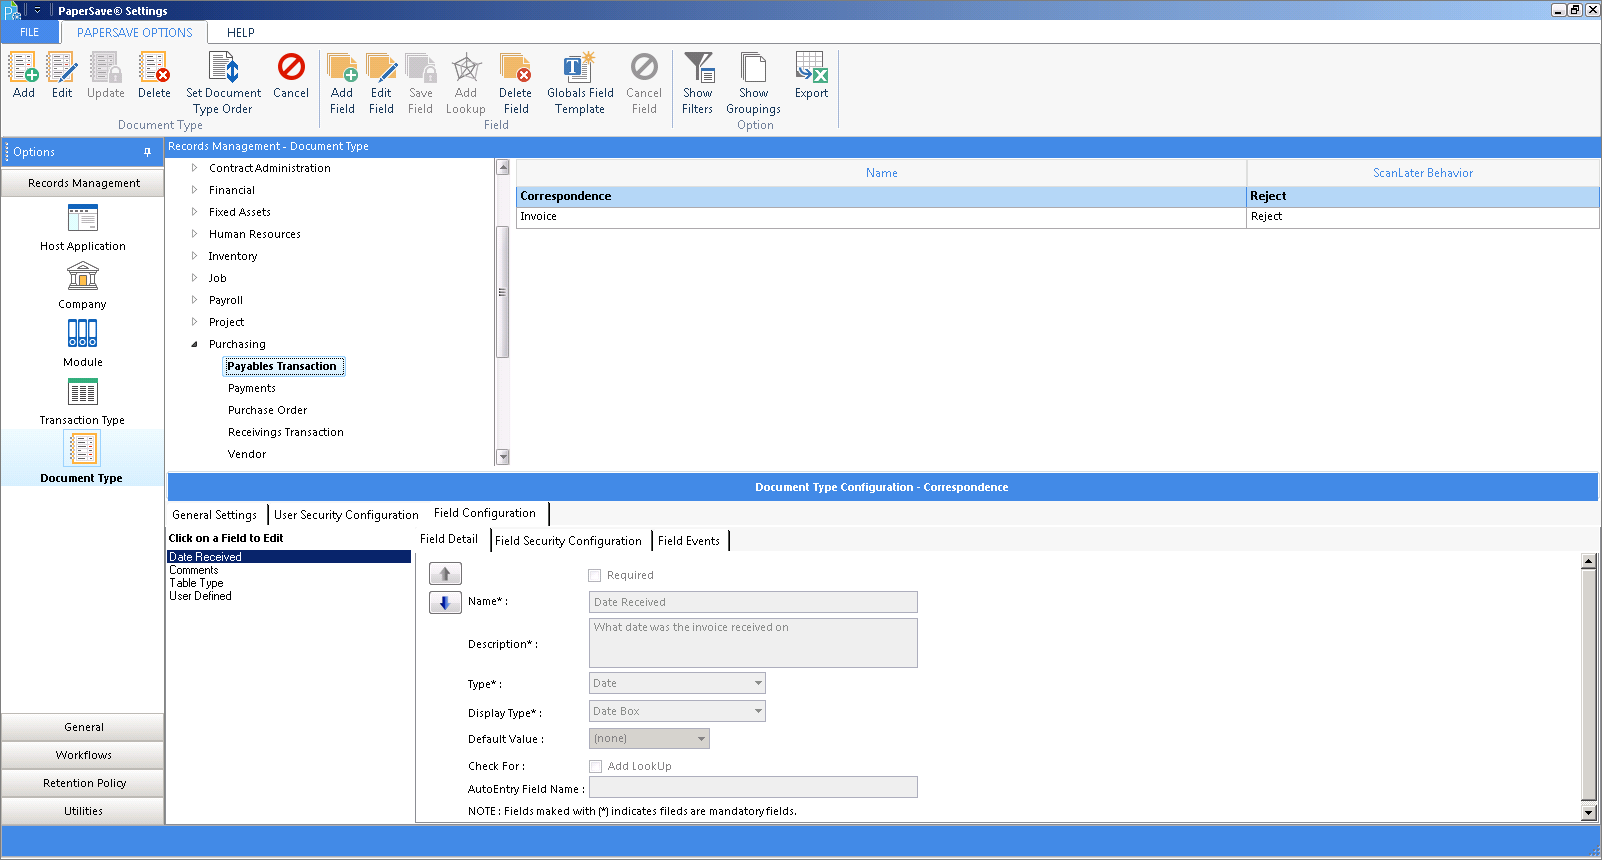Screen dimensions: 1602x860
Task: Expand the Human Resources node
Action: coord(194,234)
